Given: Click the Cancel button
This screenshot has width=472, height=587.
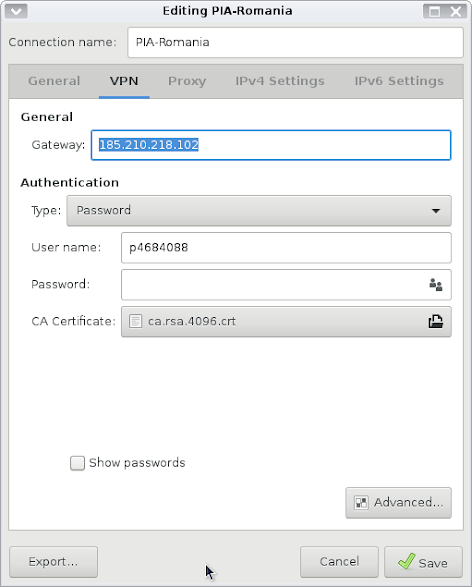Looking at the screenshot, I should [x=339, y=562].
